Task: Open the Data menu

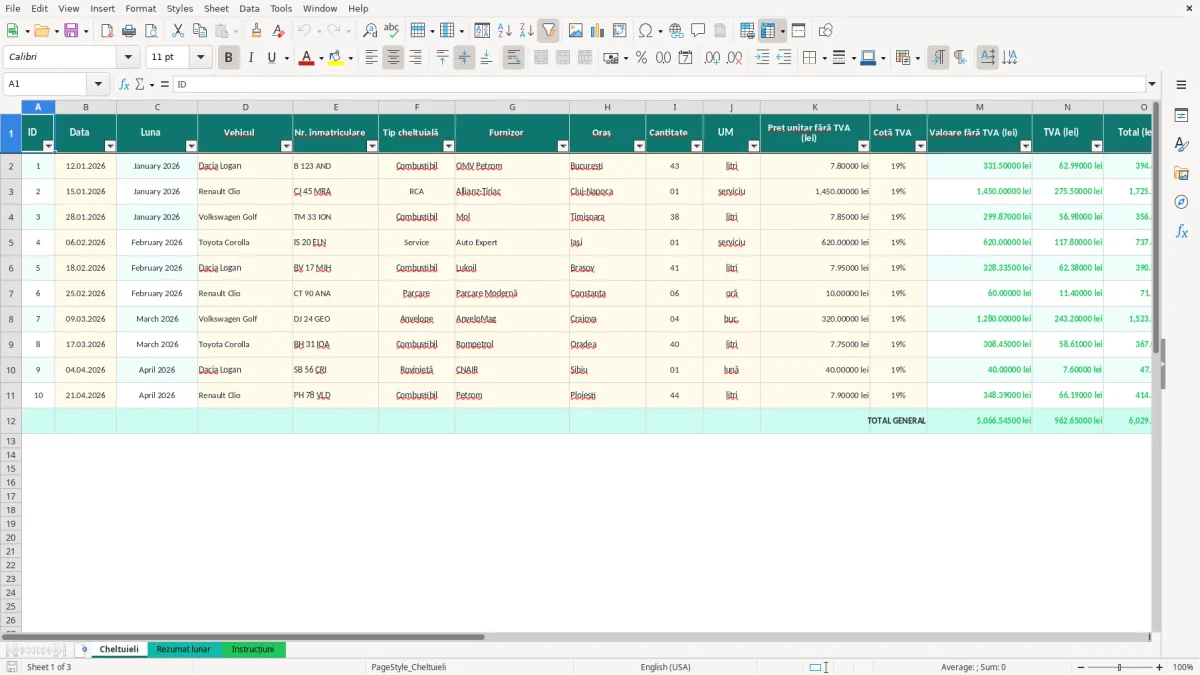Action: coord(249,8)
